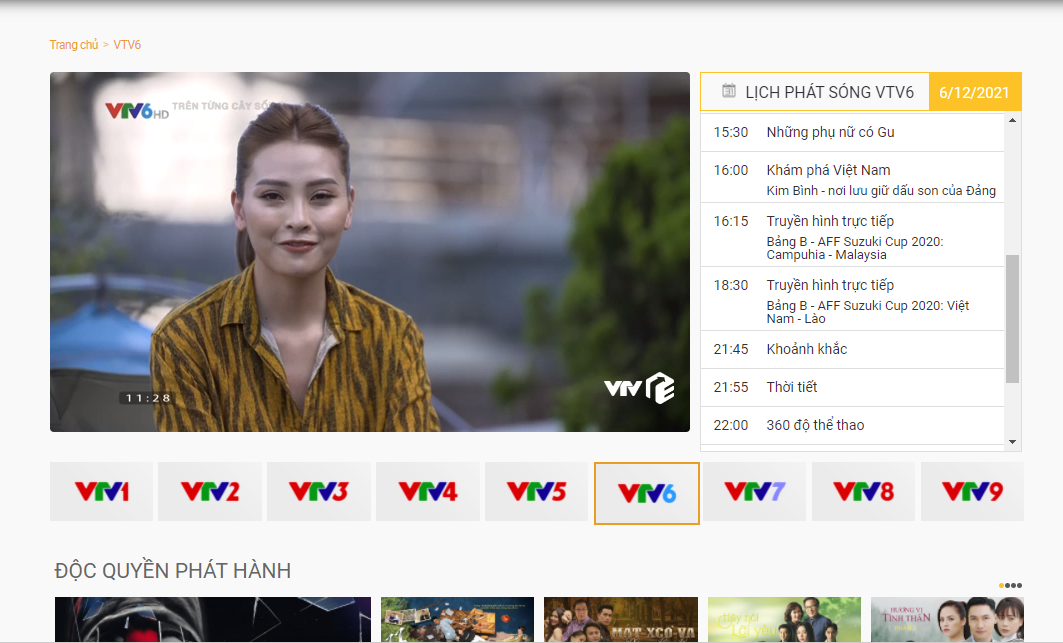This screenshot has height=643, width=1063.
Task: Open the Mát-xcơ-va show thumbnail
Action: coord(621,619)
